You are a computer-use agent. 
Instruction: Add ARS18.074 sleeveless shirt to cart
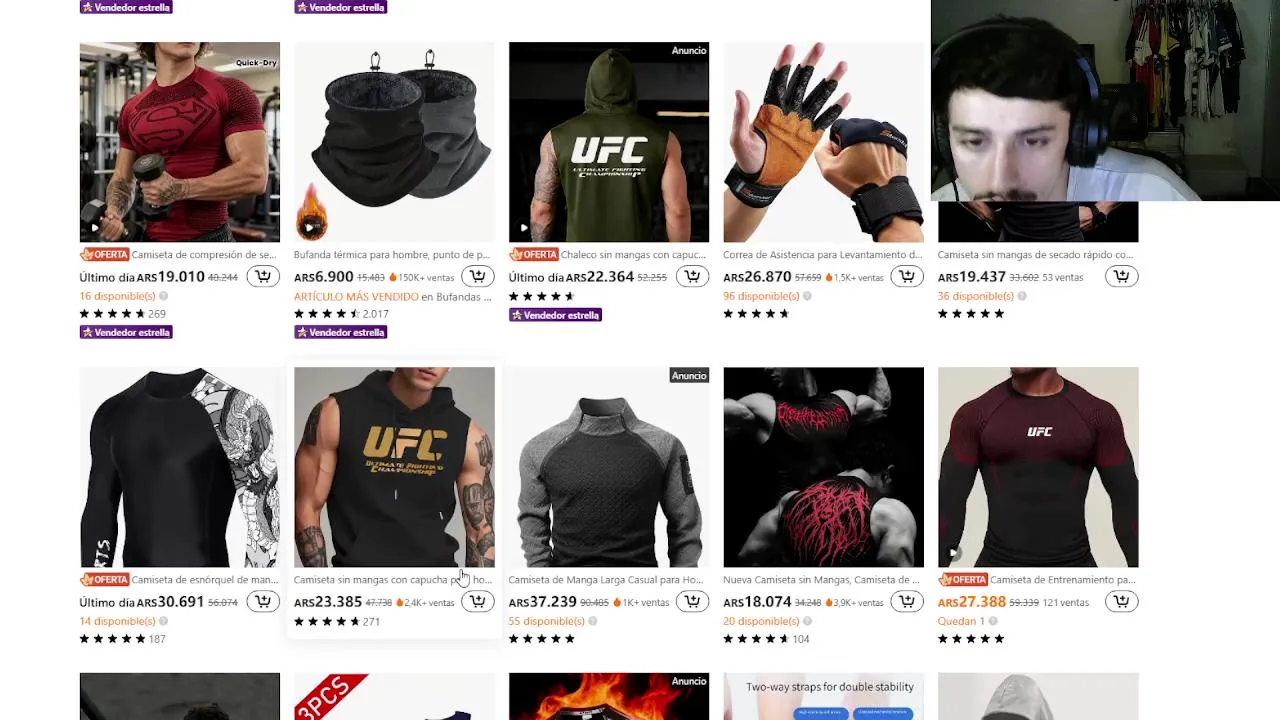[906, 602]
